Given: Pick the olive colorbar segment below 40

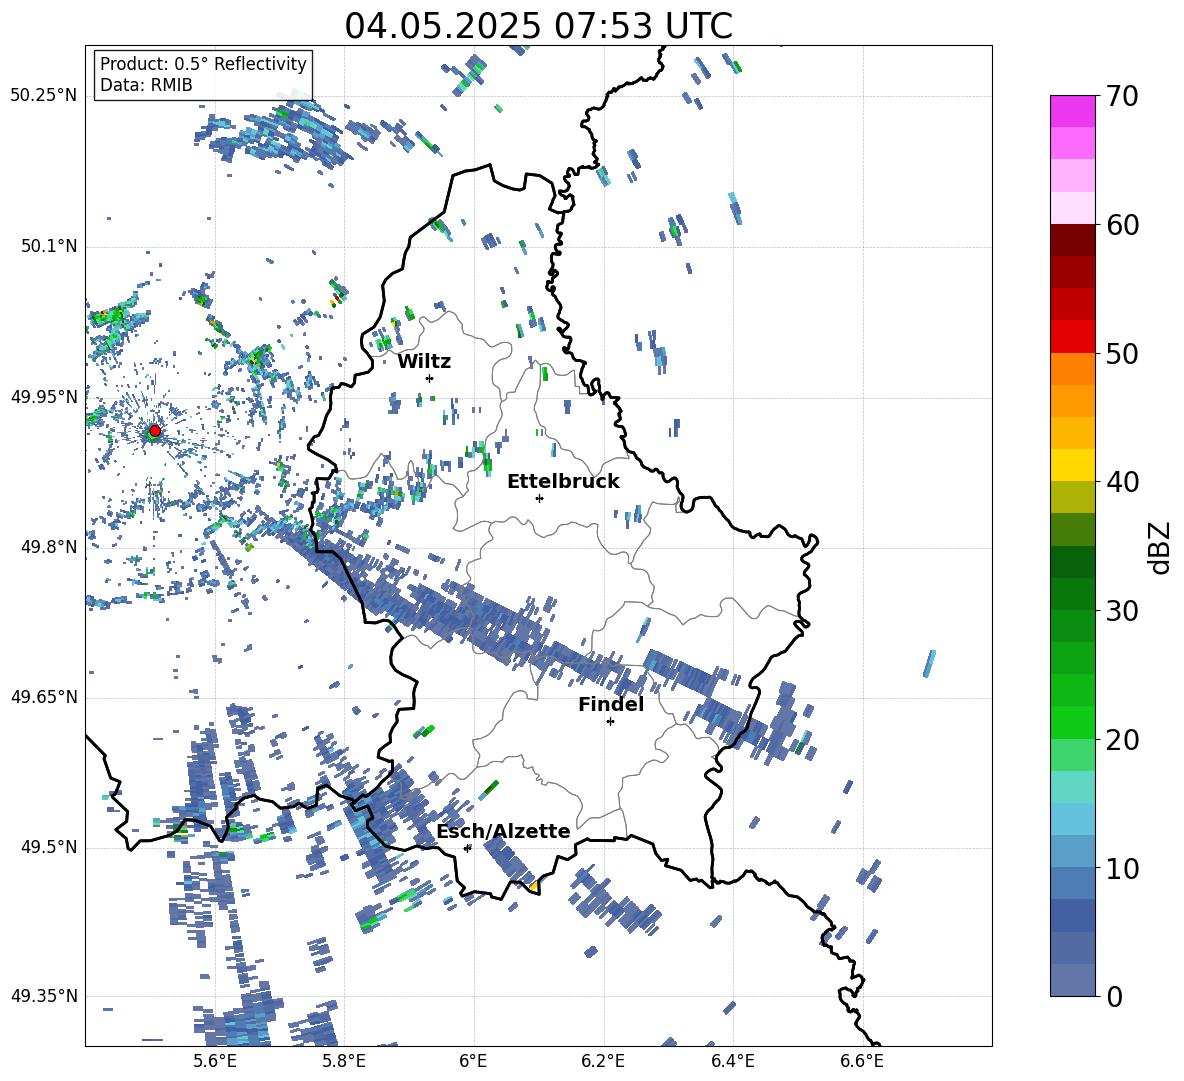Looking at the screenshot, I should pos(1072,497).
